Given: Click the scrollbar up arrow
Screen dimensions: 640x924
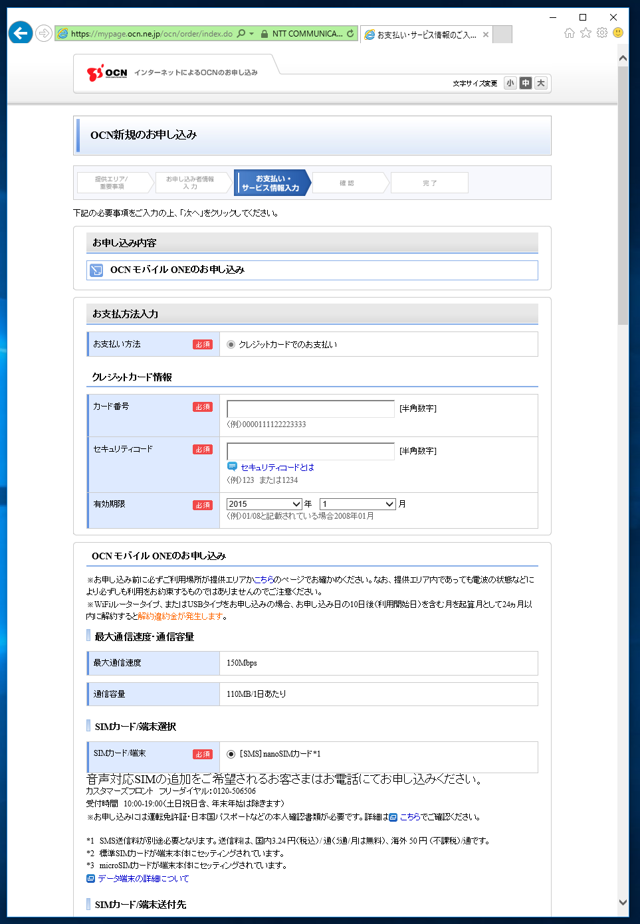Looking at the screenshot, I should [x=623, y=58].
